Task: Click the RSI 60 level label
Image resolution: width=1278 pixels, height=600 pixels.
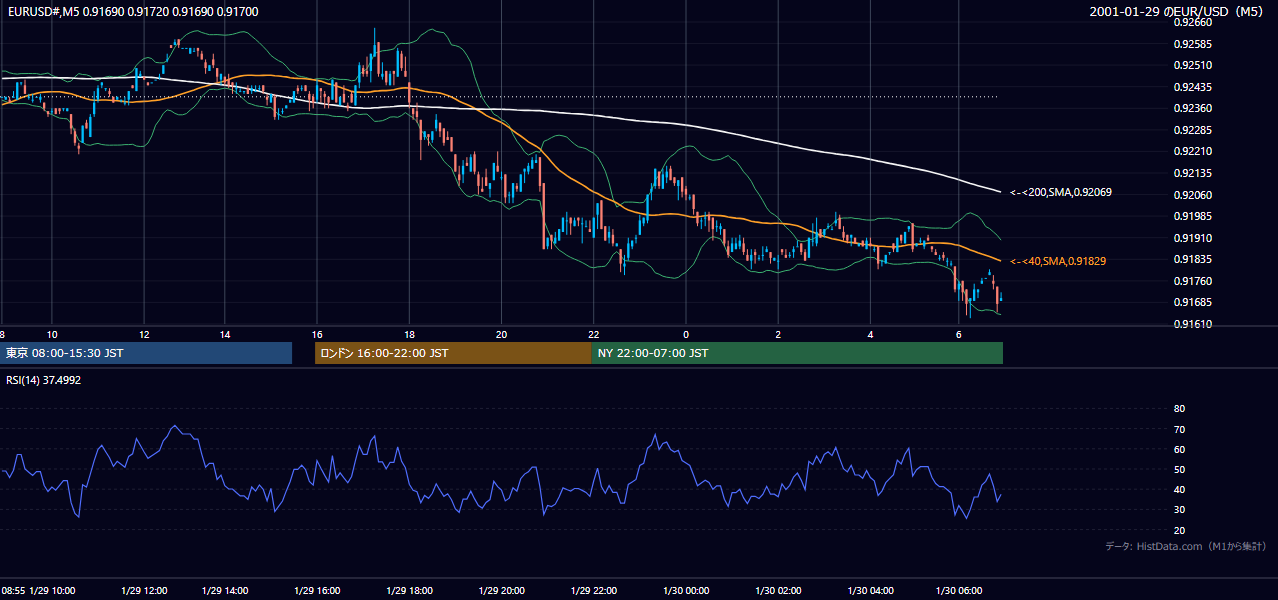Action: (1179, 449)
